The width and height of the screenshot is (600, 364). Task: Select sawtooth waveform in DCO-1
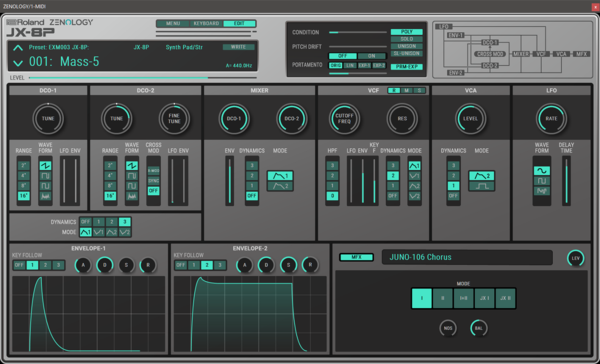pyautogui.click(x=45, y=166)
